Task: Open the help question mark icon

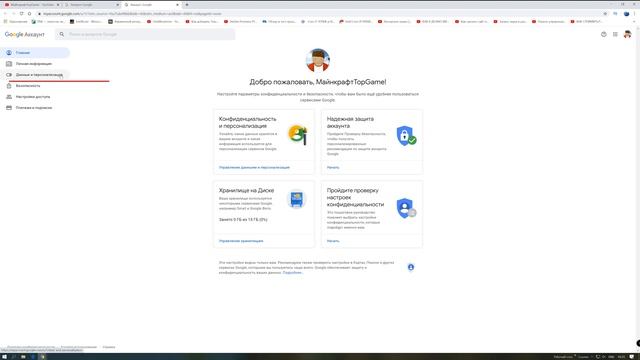Action: [x=604, y=34]
